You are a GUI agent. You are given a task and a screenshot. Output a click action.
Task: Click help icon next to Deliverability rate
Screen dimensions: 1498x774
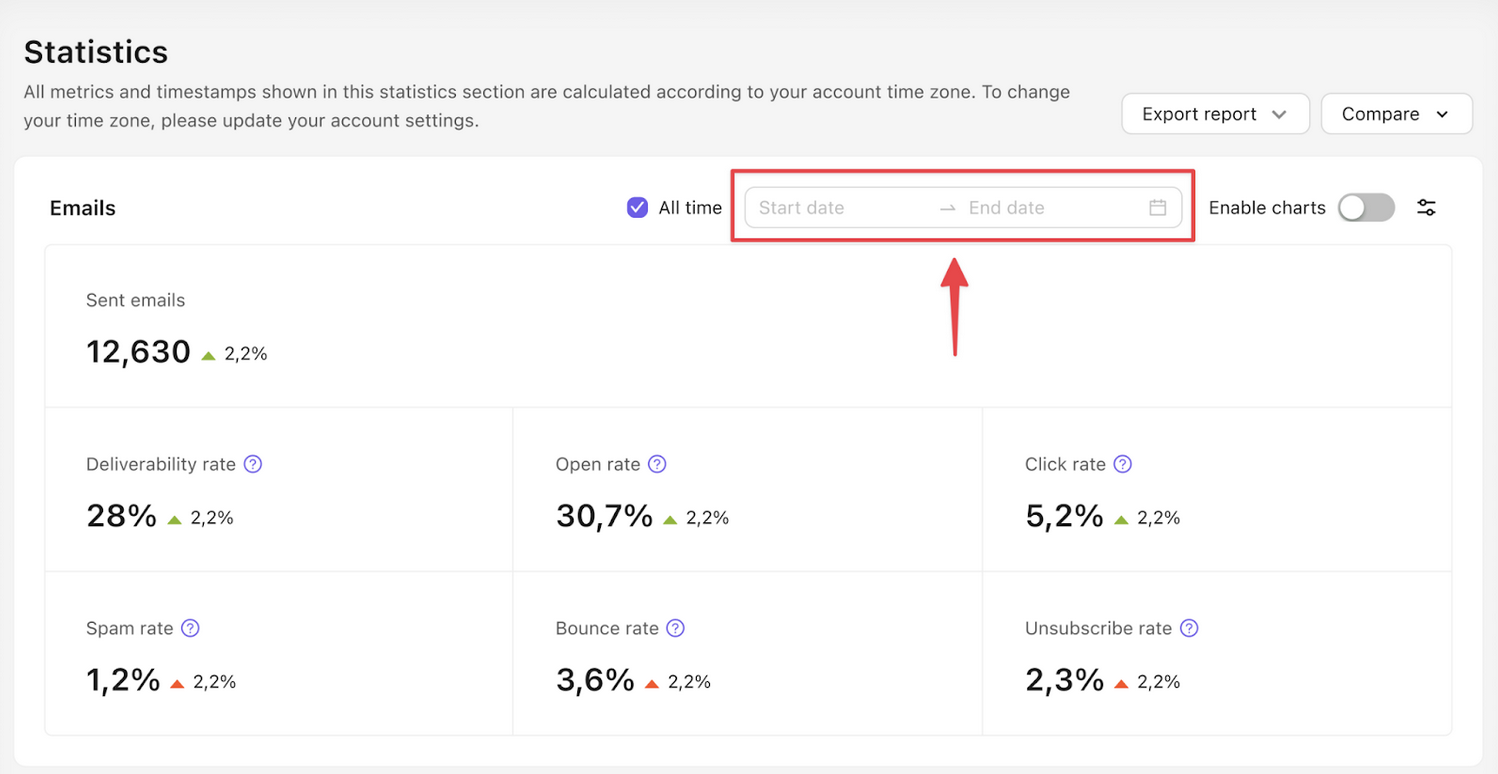pos(253,464)
